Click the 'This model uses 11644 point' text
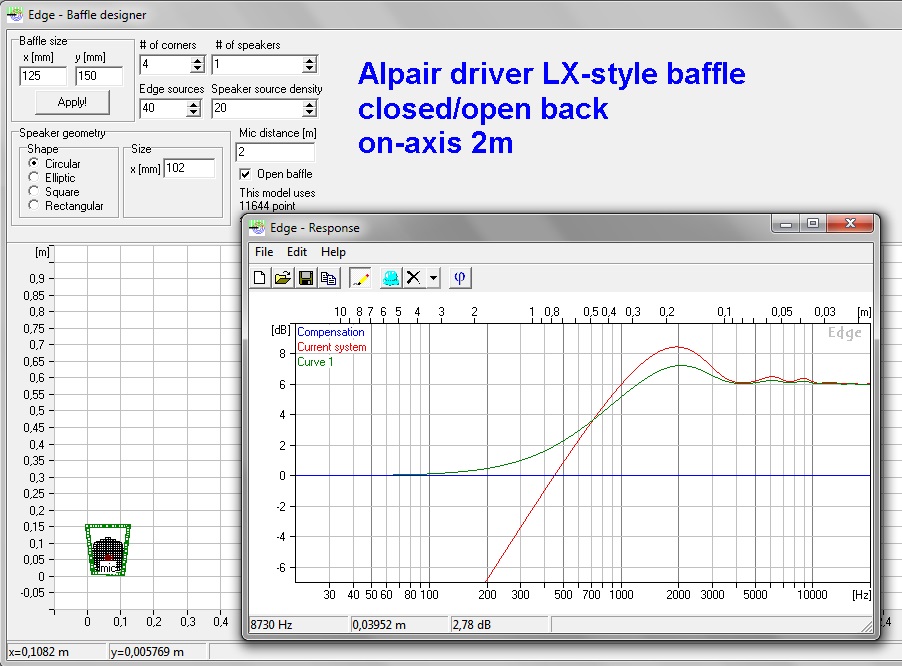This screenshot has width=902, height=666. [x=277, y=199]
